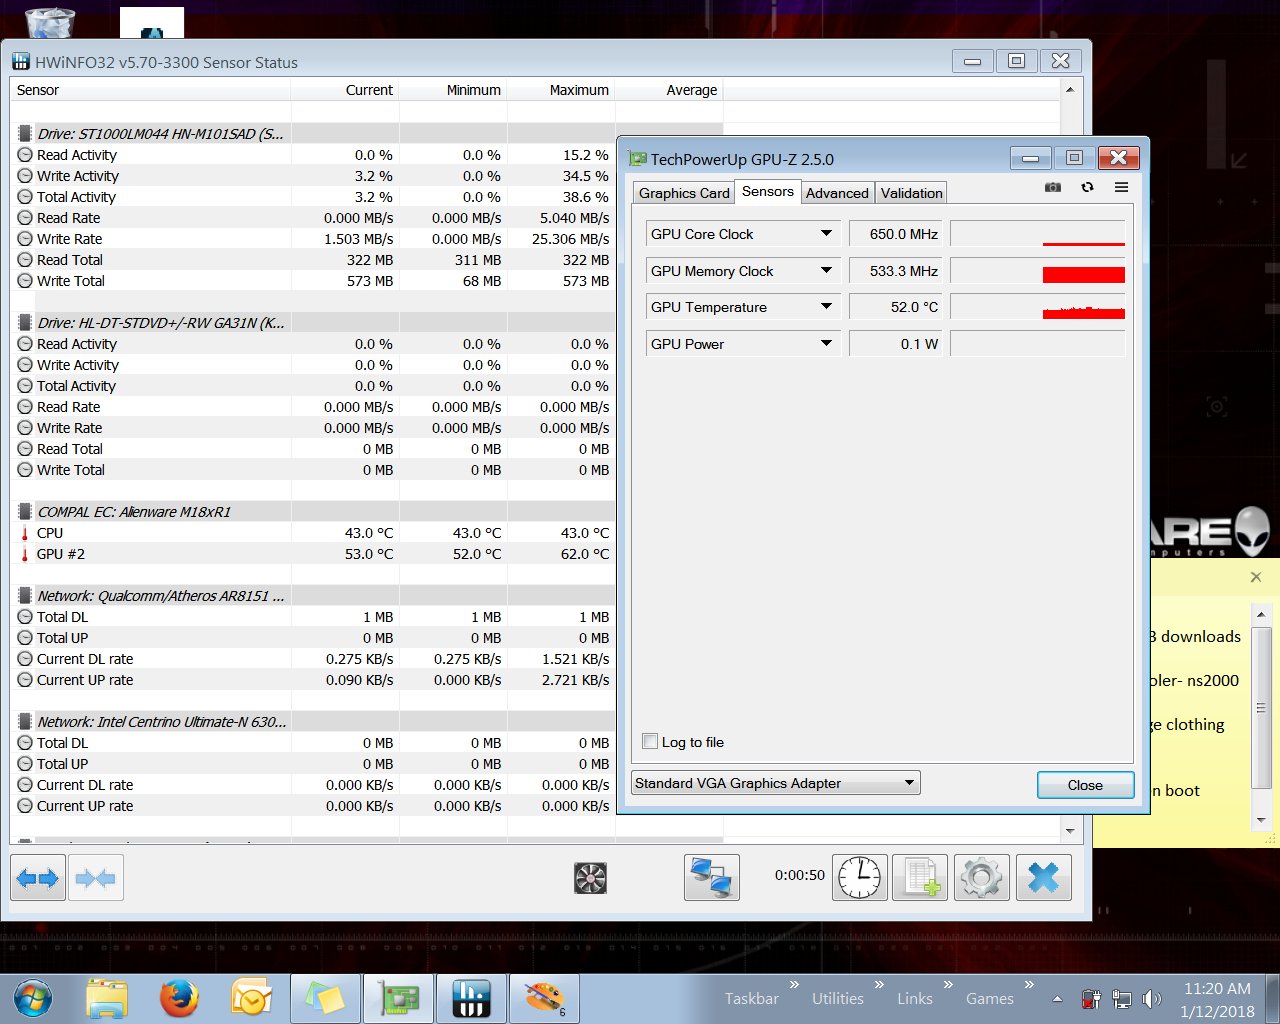Open the Windows Start menu orb

(33, 998)
